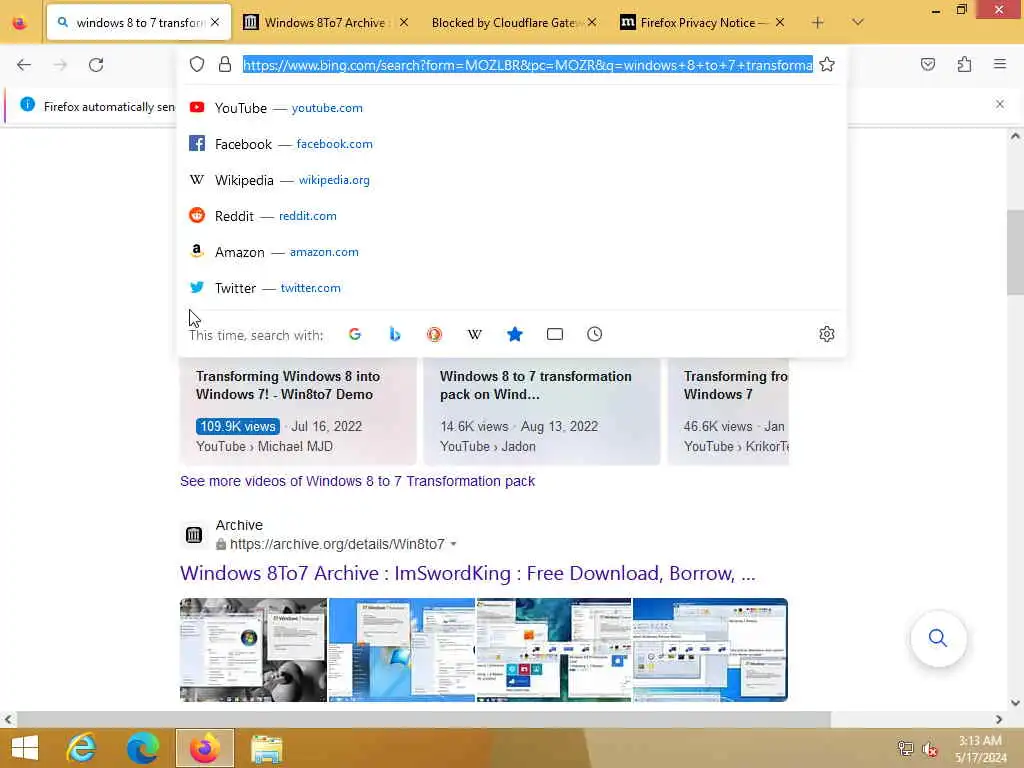Choose Reddit suggestion in dropdown
Viewport: 1024px width, 768px height.
tap(511, 216)
